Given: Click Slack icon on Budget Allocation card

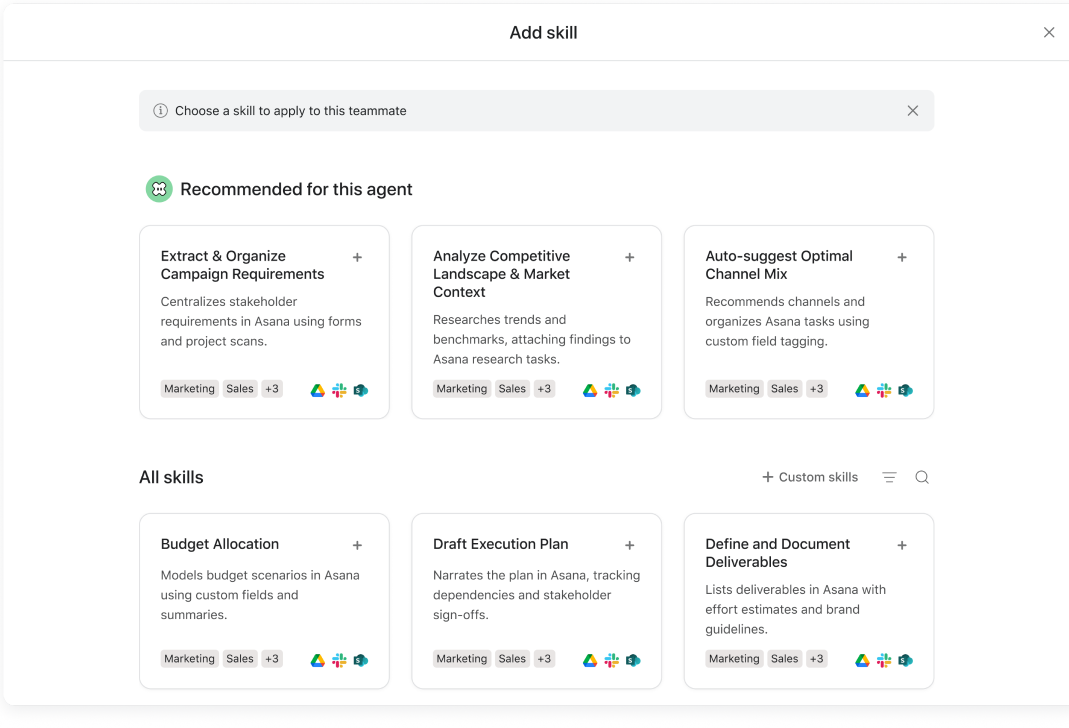Looking at the screenshot, I should [x=339, y=660].
